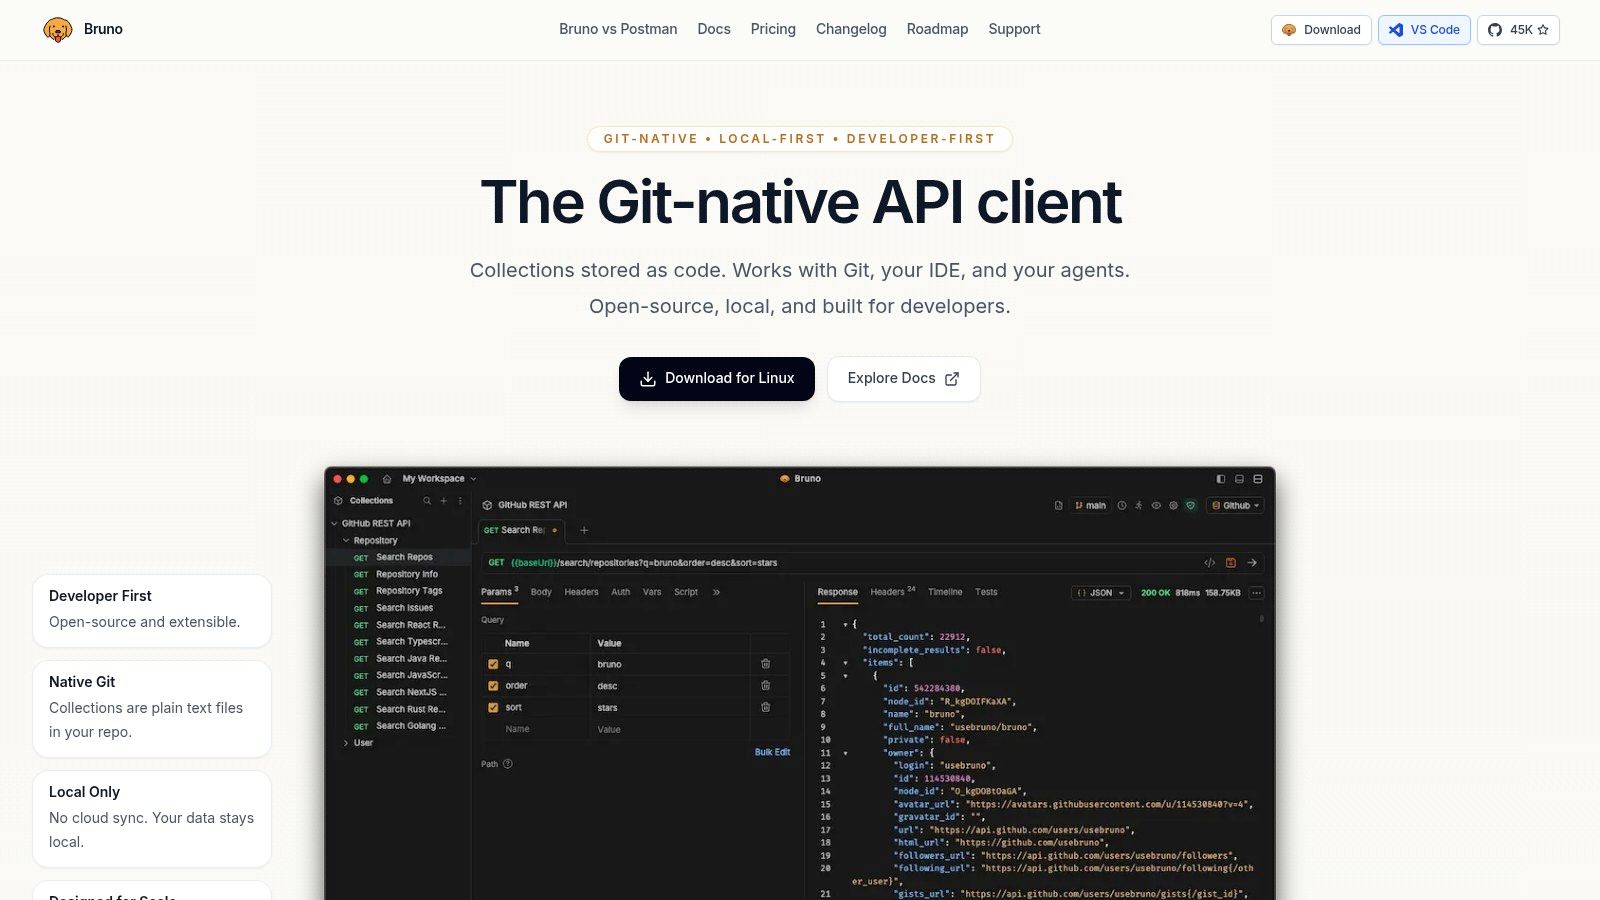Image resolution: width=1600 pixels, height=900 pixels.
Task: Expand the User folder
Action: click(x=346, y=743)
